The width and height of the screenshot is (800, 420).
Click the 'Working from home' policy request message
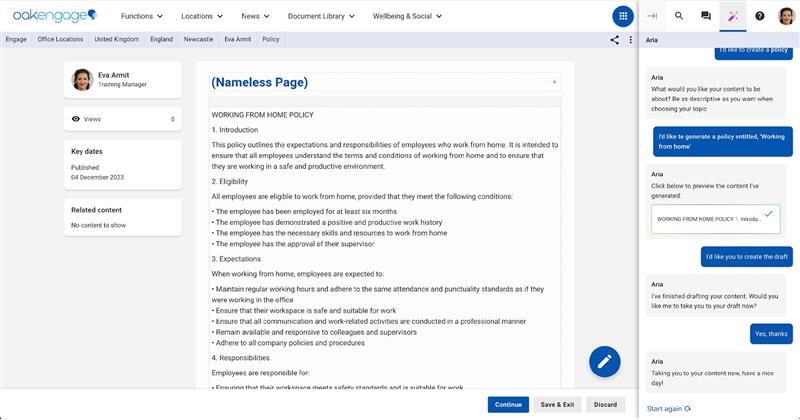[722, 141]
